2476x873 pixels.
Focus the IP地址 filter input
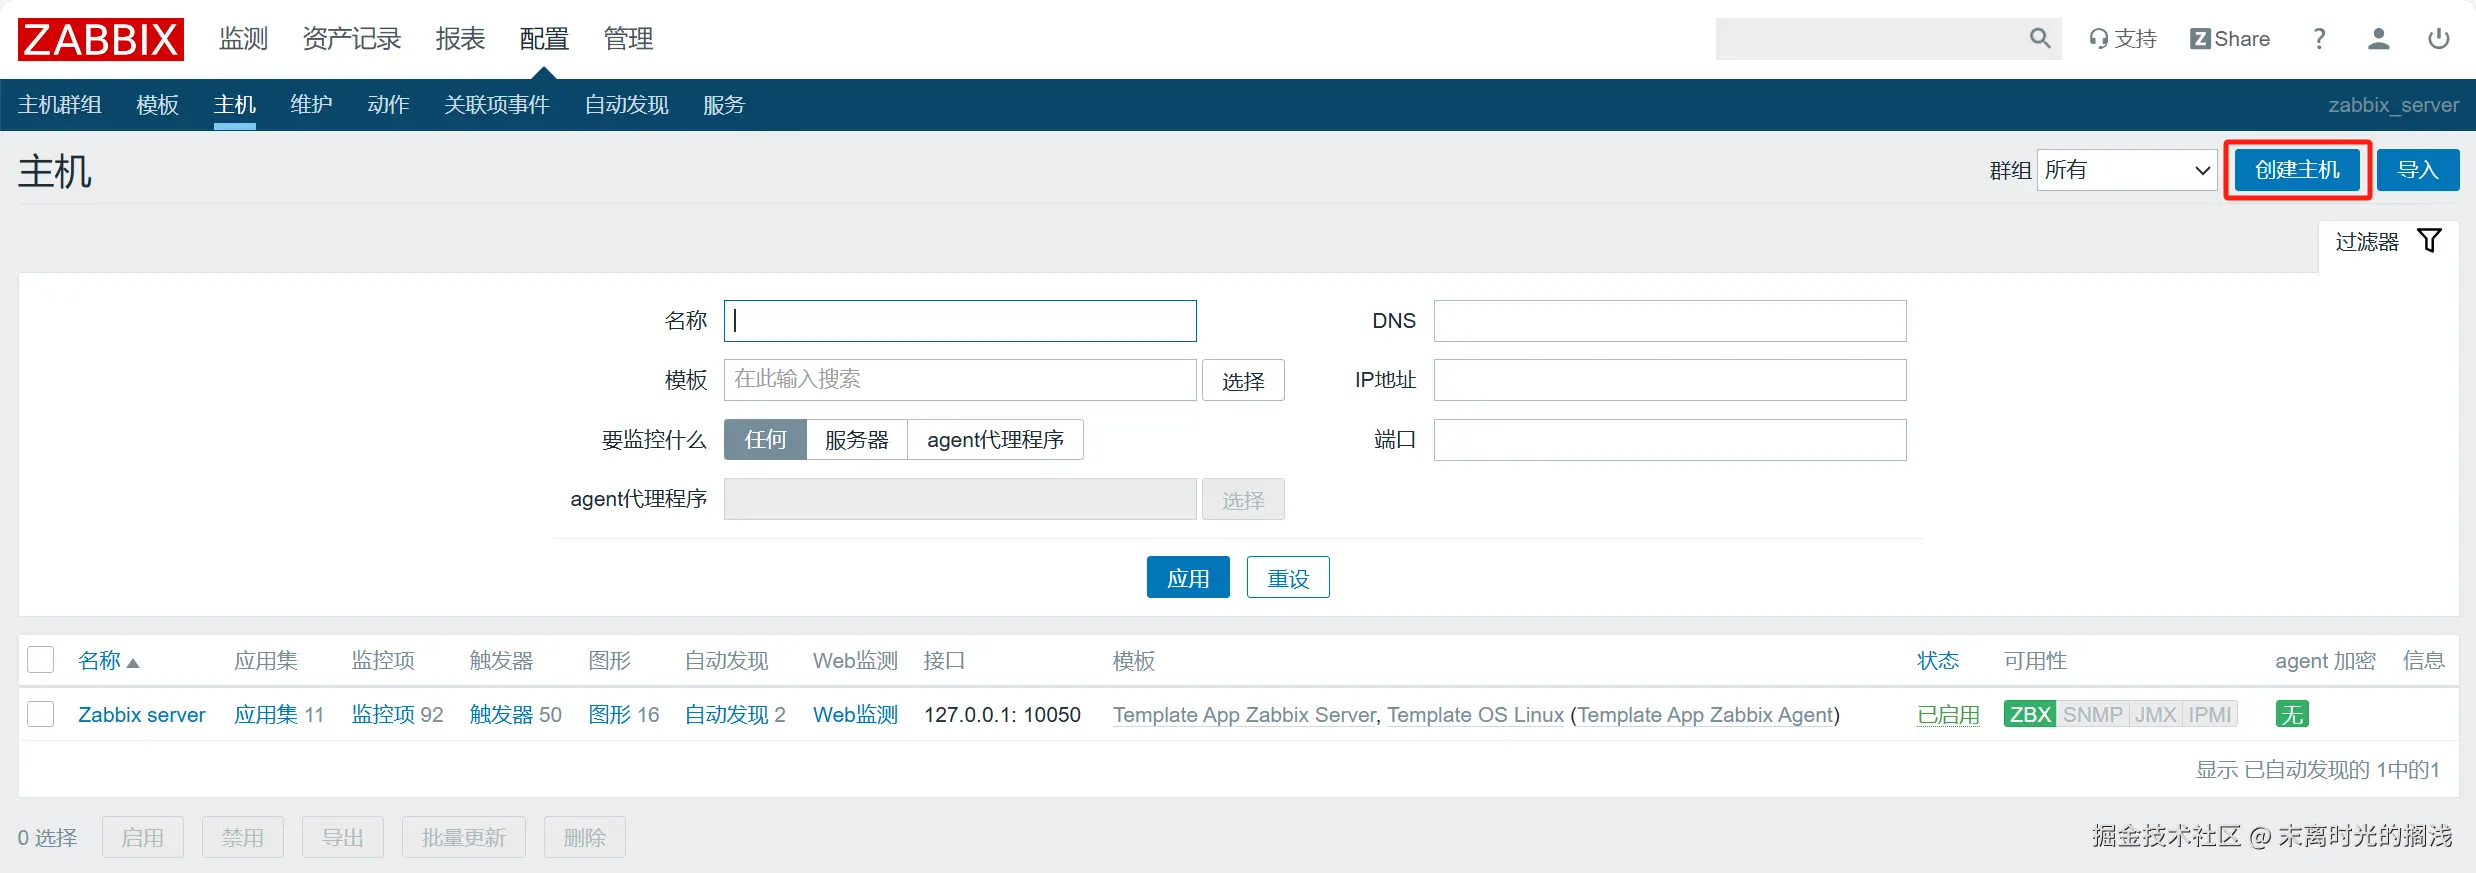tap(1670, 380)
